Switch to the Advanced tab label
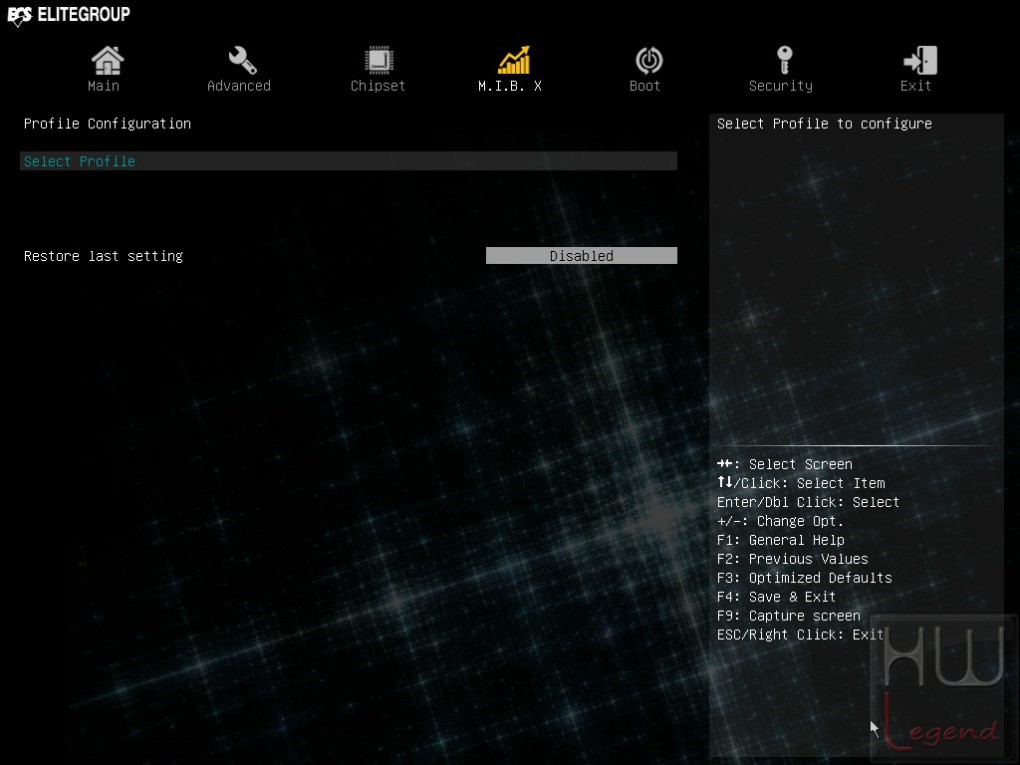This screenshot has height=765, width=1020. tap(239, 86)
